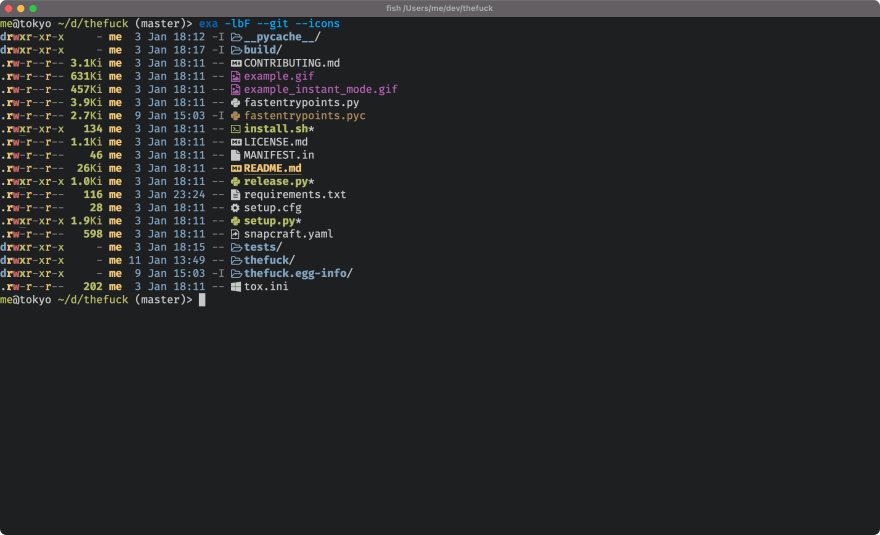
Task: Click the README.md filename
Action: click(272, 168)
